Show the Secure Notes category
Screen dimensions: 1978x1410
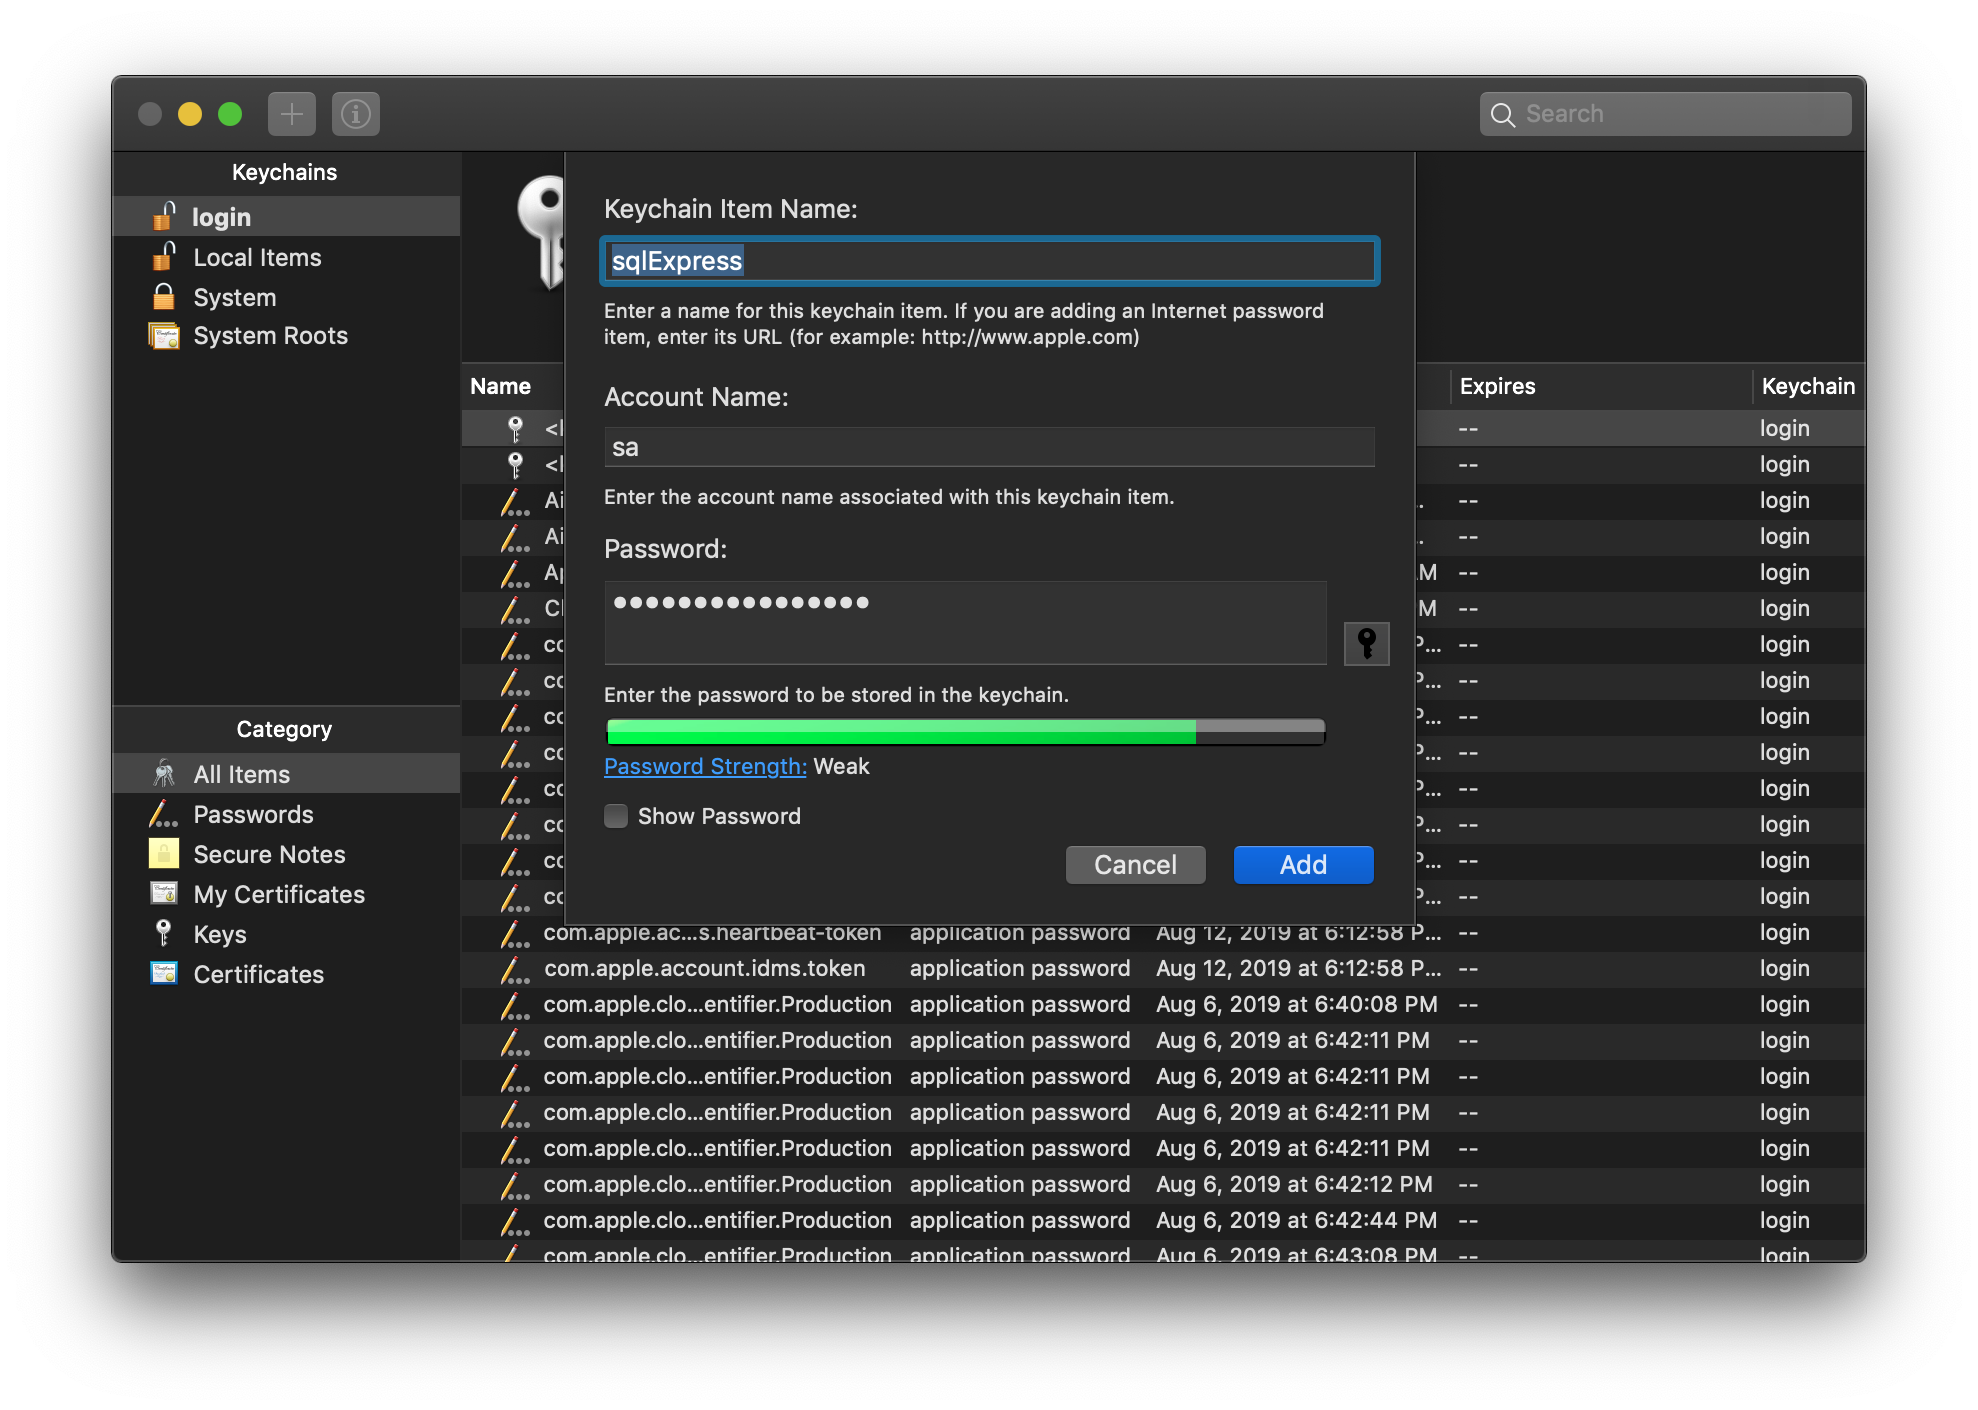click(x=269, y=854)
